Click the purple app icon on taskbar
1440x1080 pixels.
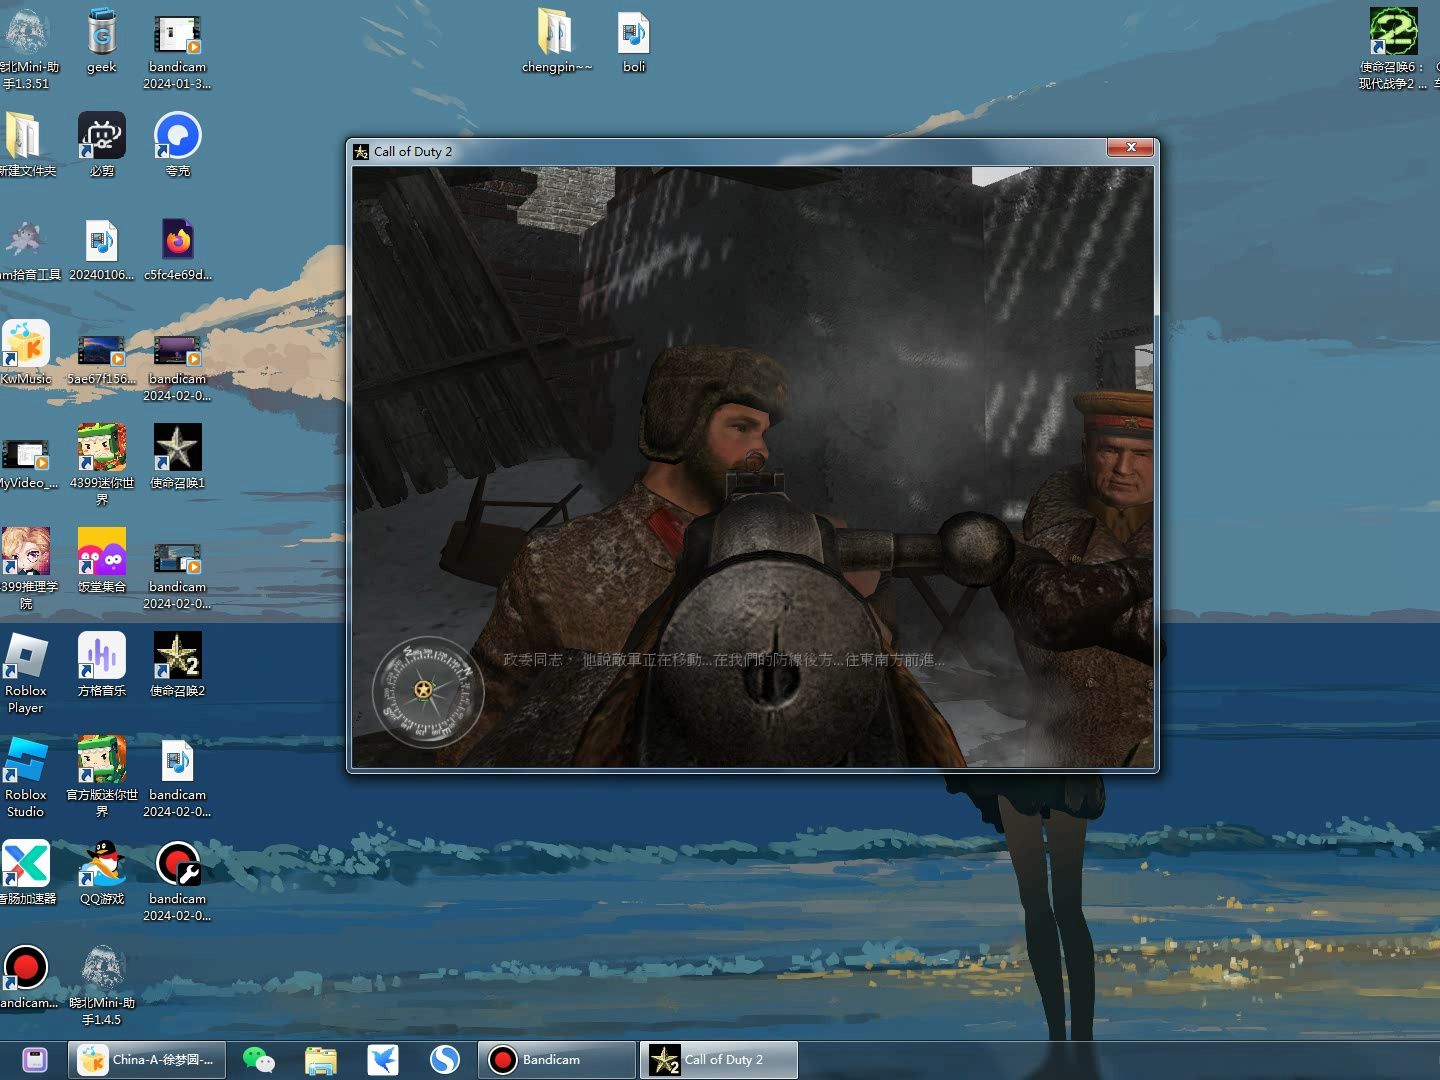click(x=35, y=1060)
